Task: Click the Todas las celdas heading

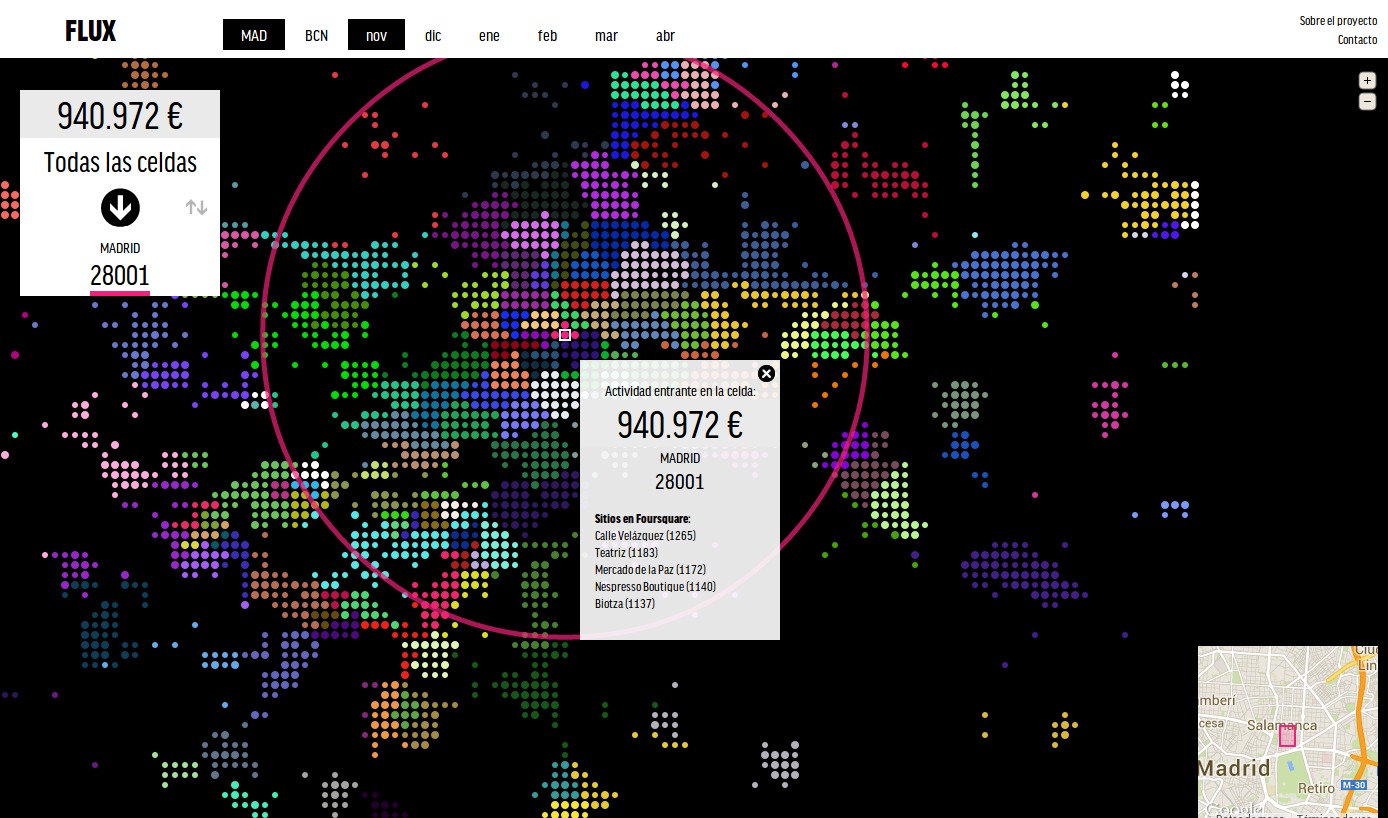Action: pyautogui.click(x=120, y=162)
